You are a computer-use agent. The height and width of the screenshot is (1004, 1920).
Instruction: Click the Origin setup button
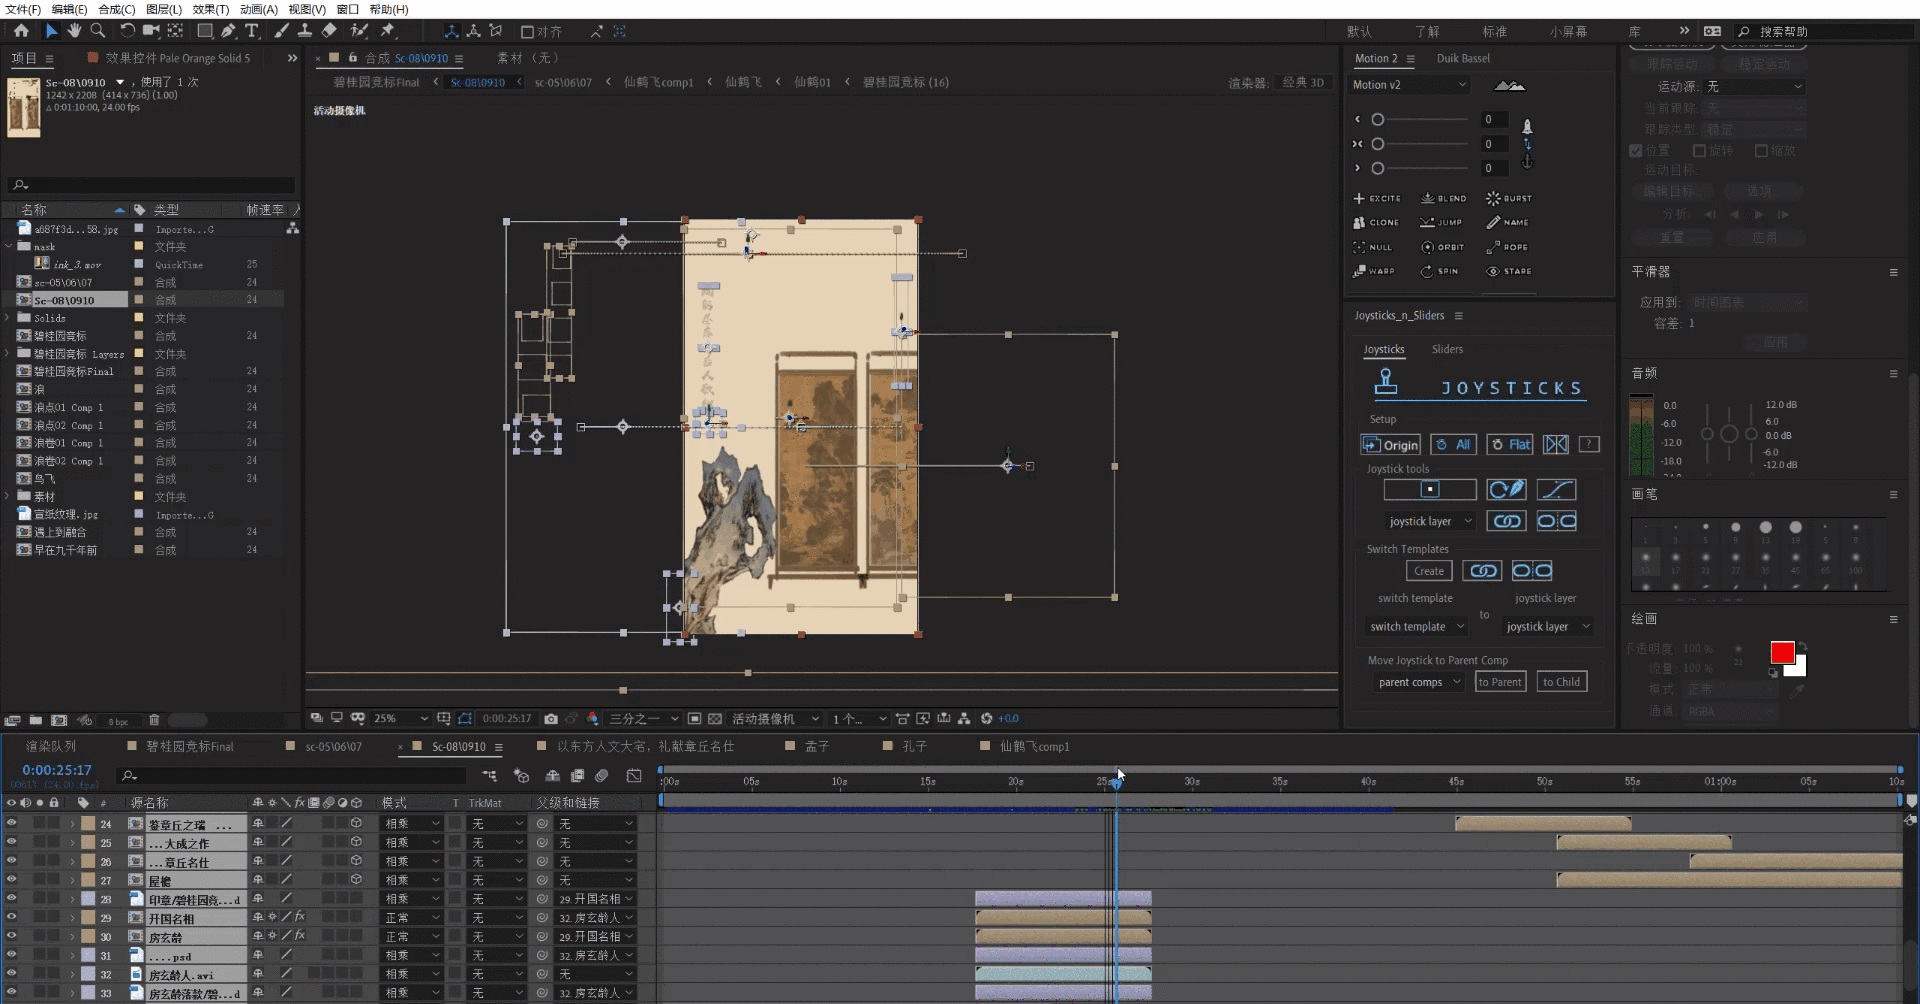pos(1391,445)
